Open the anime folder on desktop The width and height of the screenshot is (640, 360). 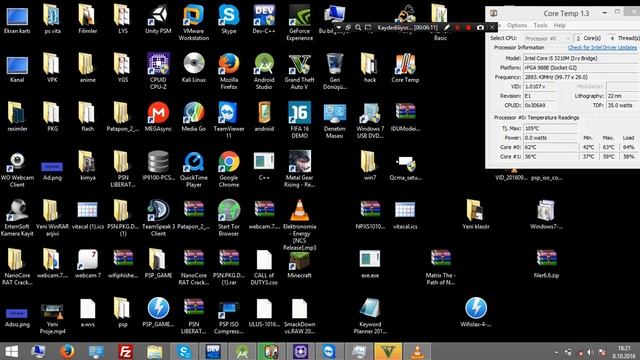pyautogui.click(x=87, y=68)
